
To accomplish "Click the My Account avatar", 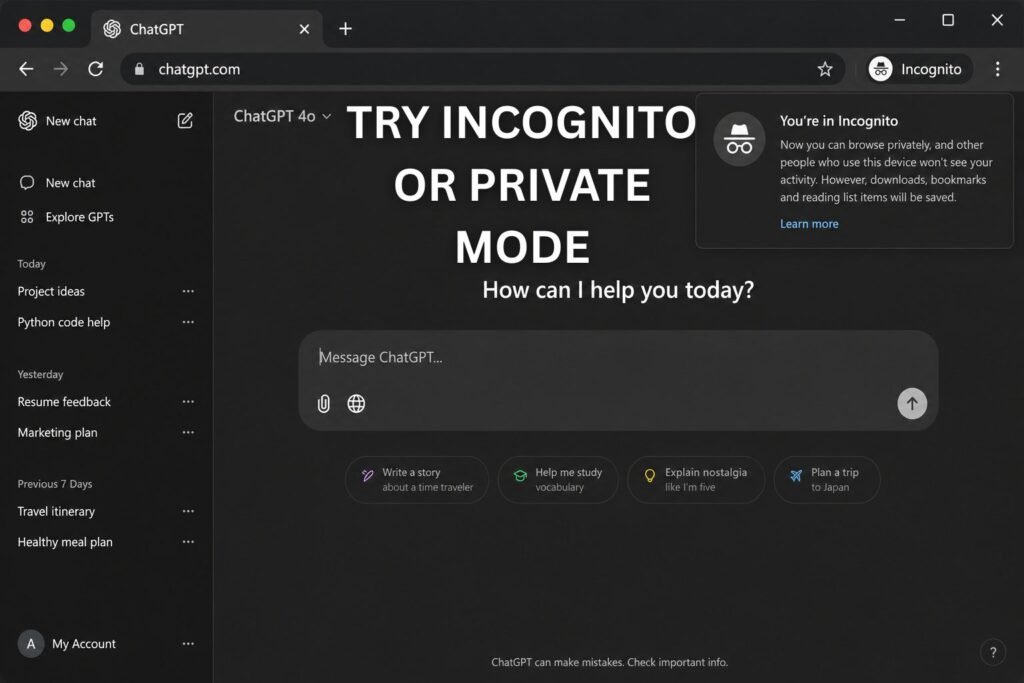I will click(x=31, y=644).
